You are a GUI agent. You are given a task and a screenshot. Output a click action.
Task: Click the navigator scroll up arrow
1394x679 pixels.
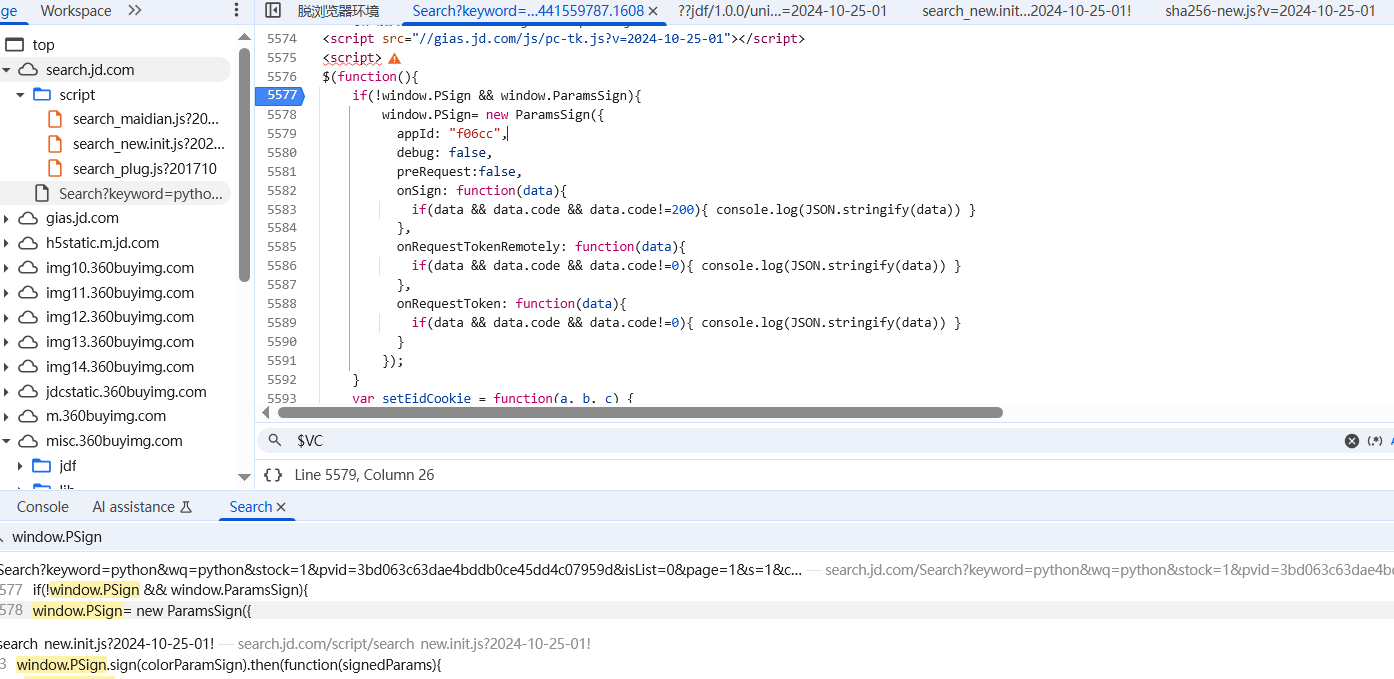[x=244, y=37]
